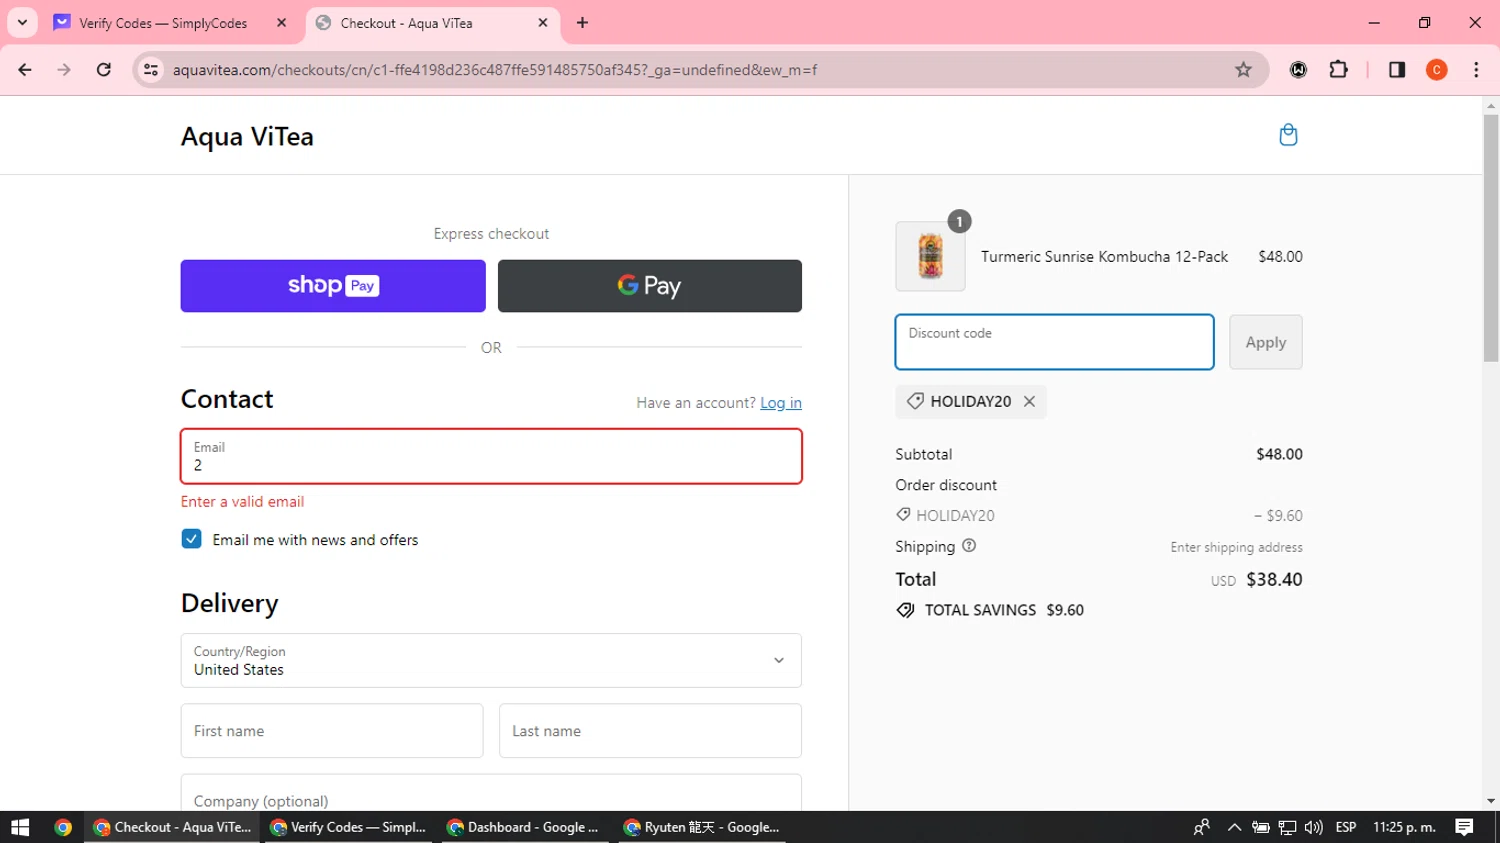Open the Windows Start menu
Screen dimensions: 1500x843
pos(20,827)
